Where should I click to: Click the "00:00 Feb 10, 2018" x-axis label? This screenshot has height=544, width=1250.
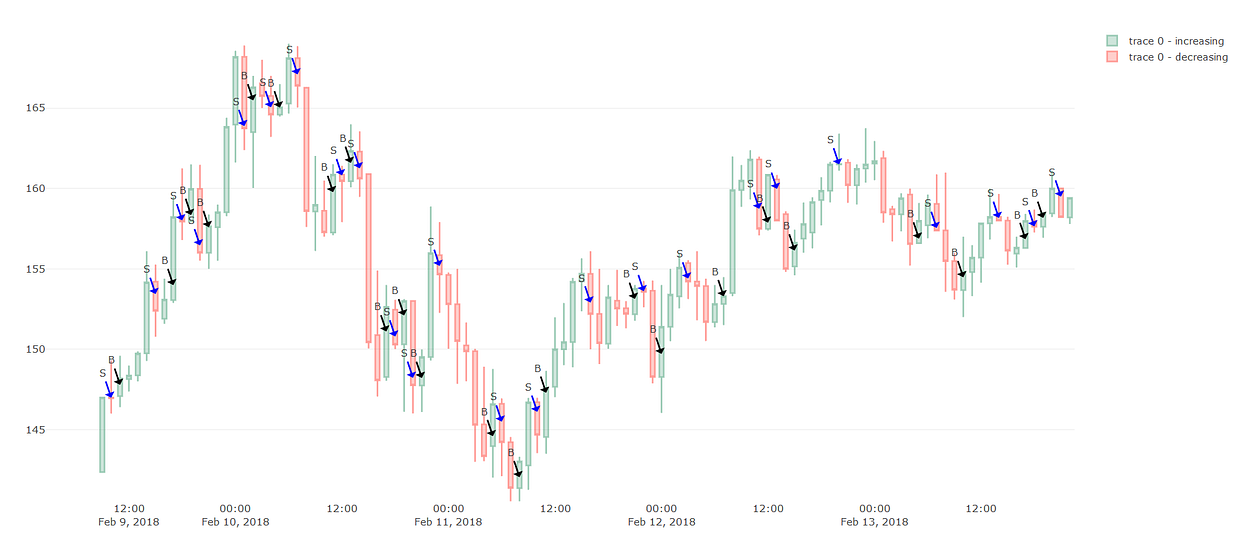235,515
